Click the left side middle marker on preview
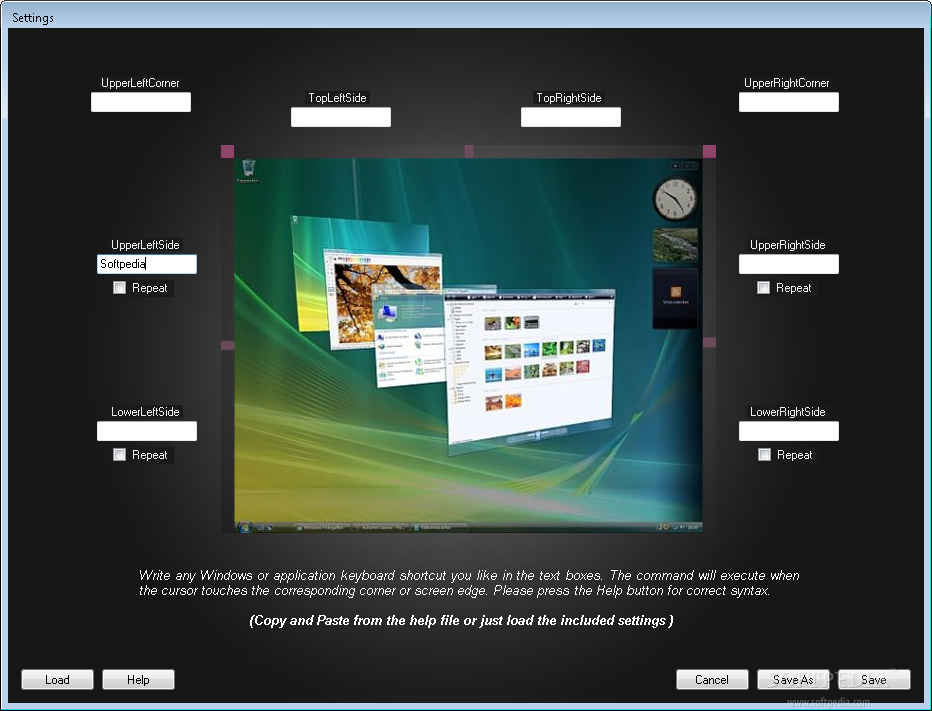 point(228,345)
